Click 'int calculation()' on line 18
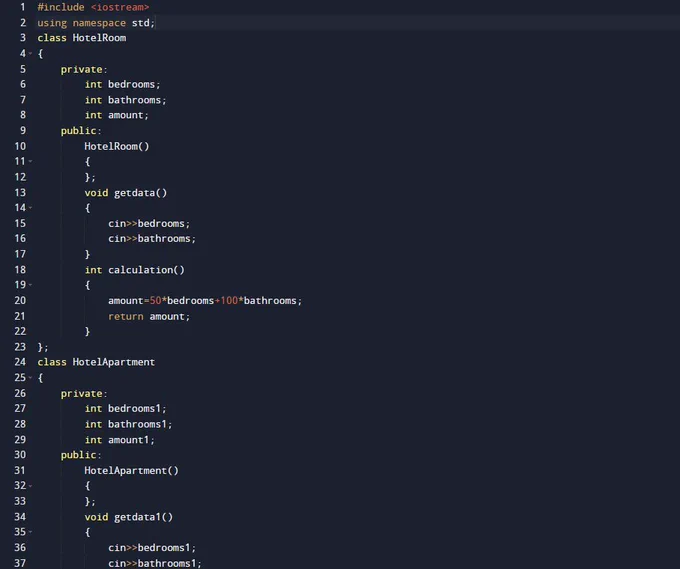Viewport: 680px width, 569px height. click(134, 270)
